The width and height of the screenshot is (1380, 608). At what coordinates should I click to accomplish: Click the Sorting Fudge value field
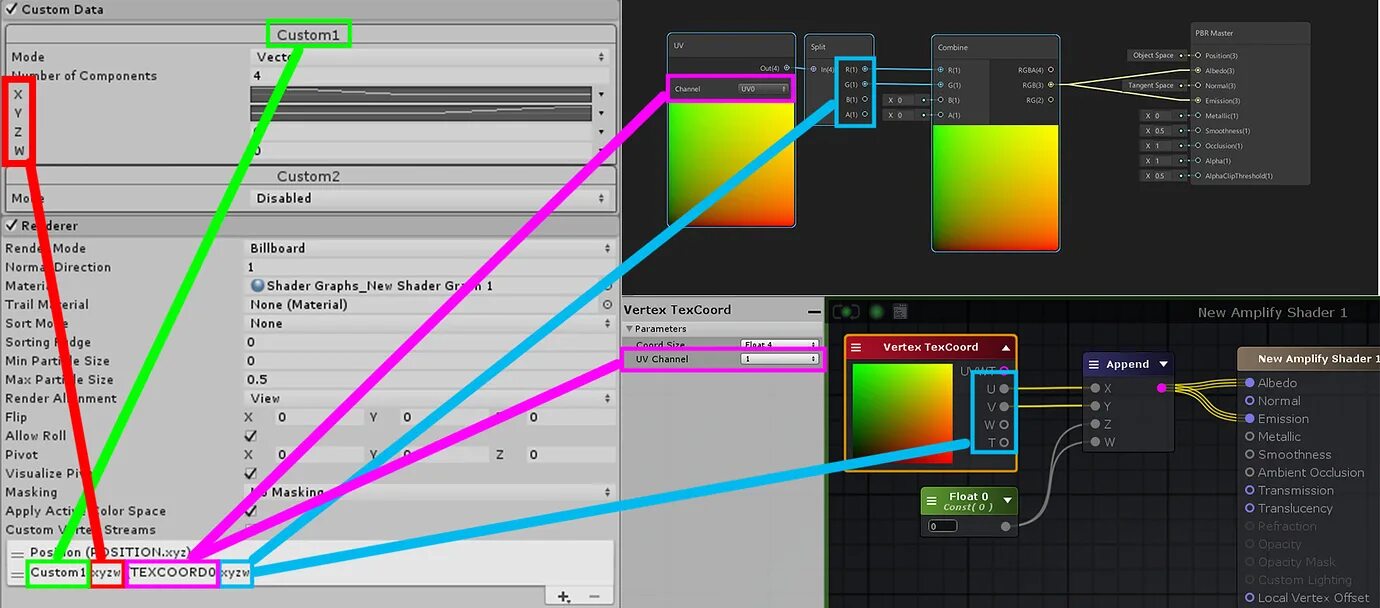click(429, 342)
